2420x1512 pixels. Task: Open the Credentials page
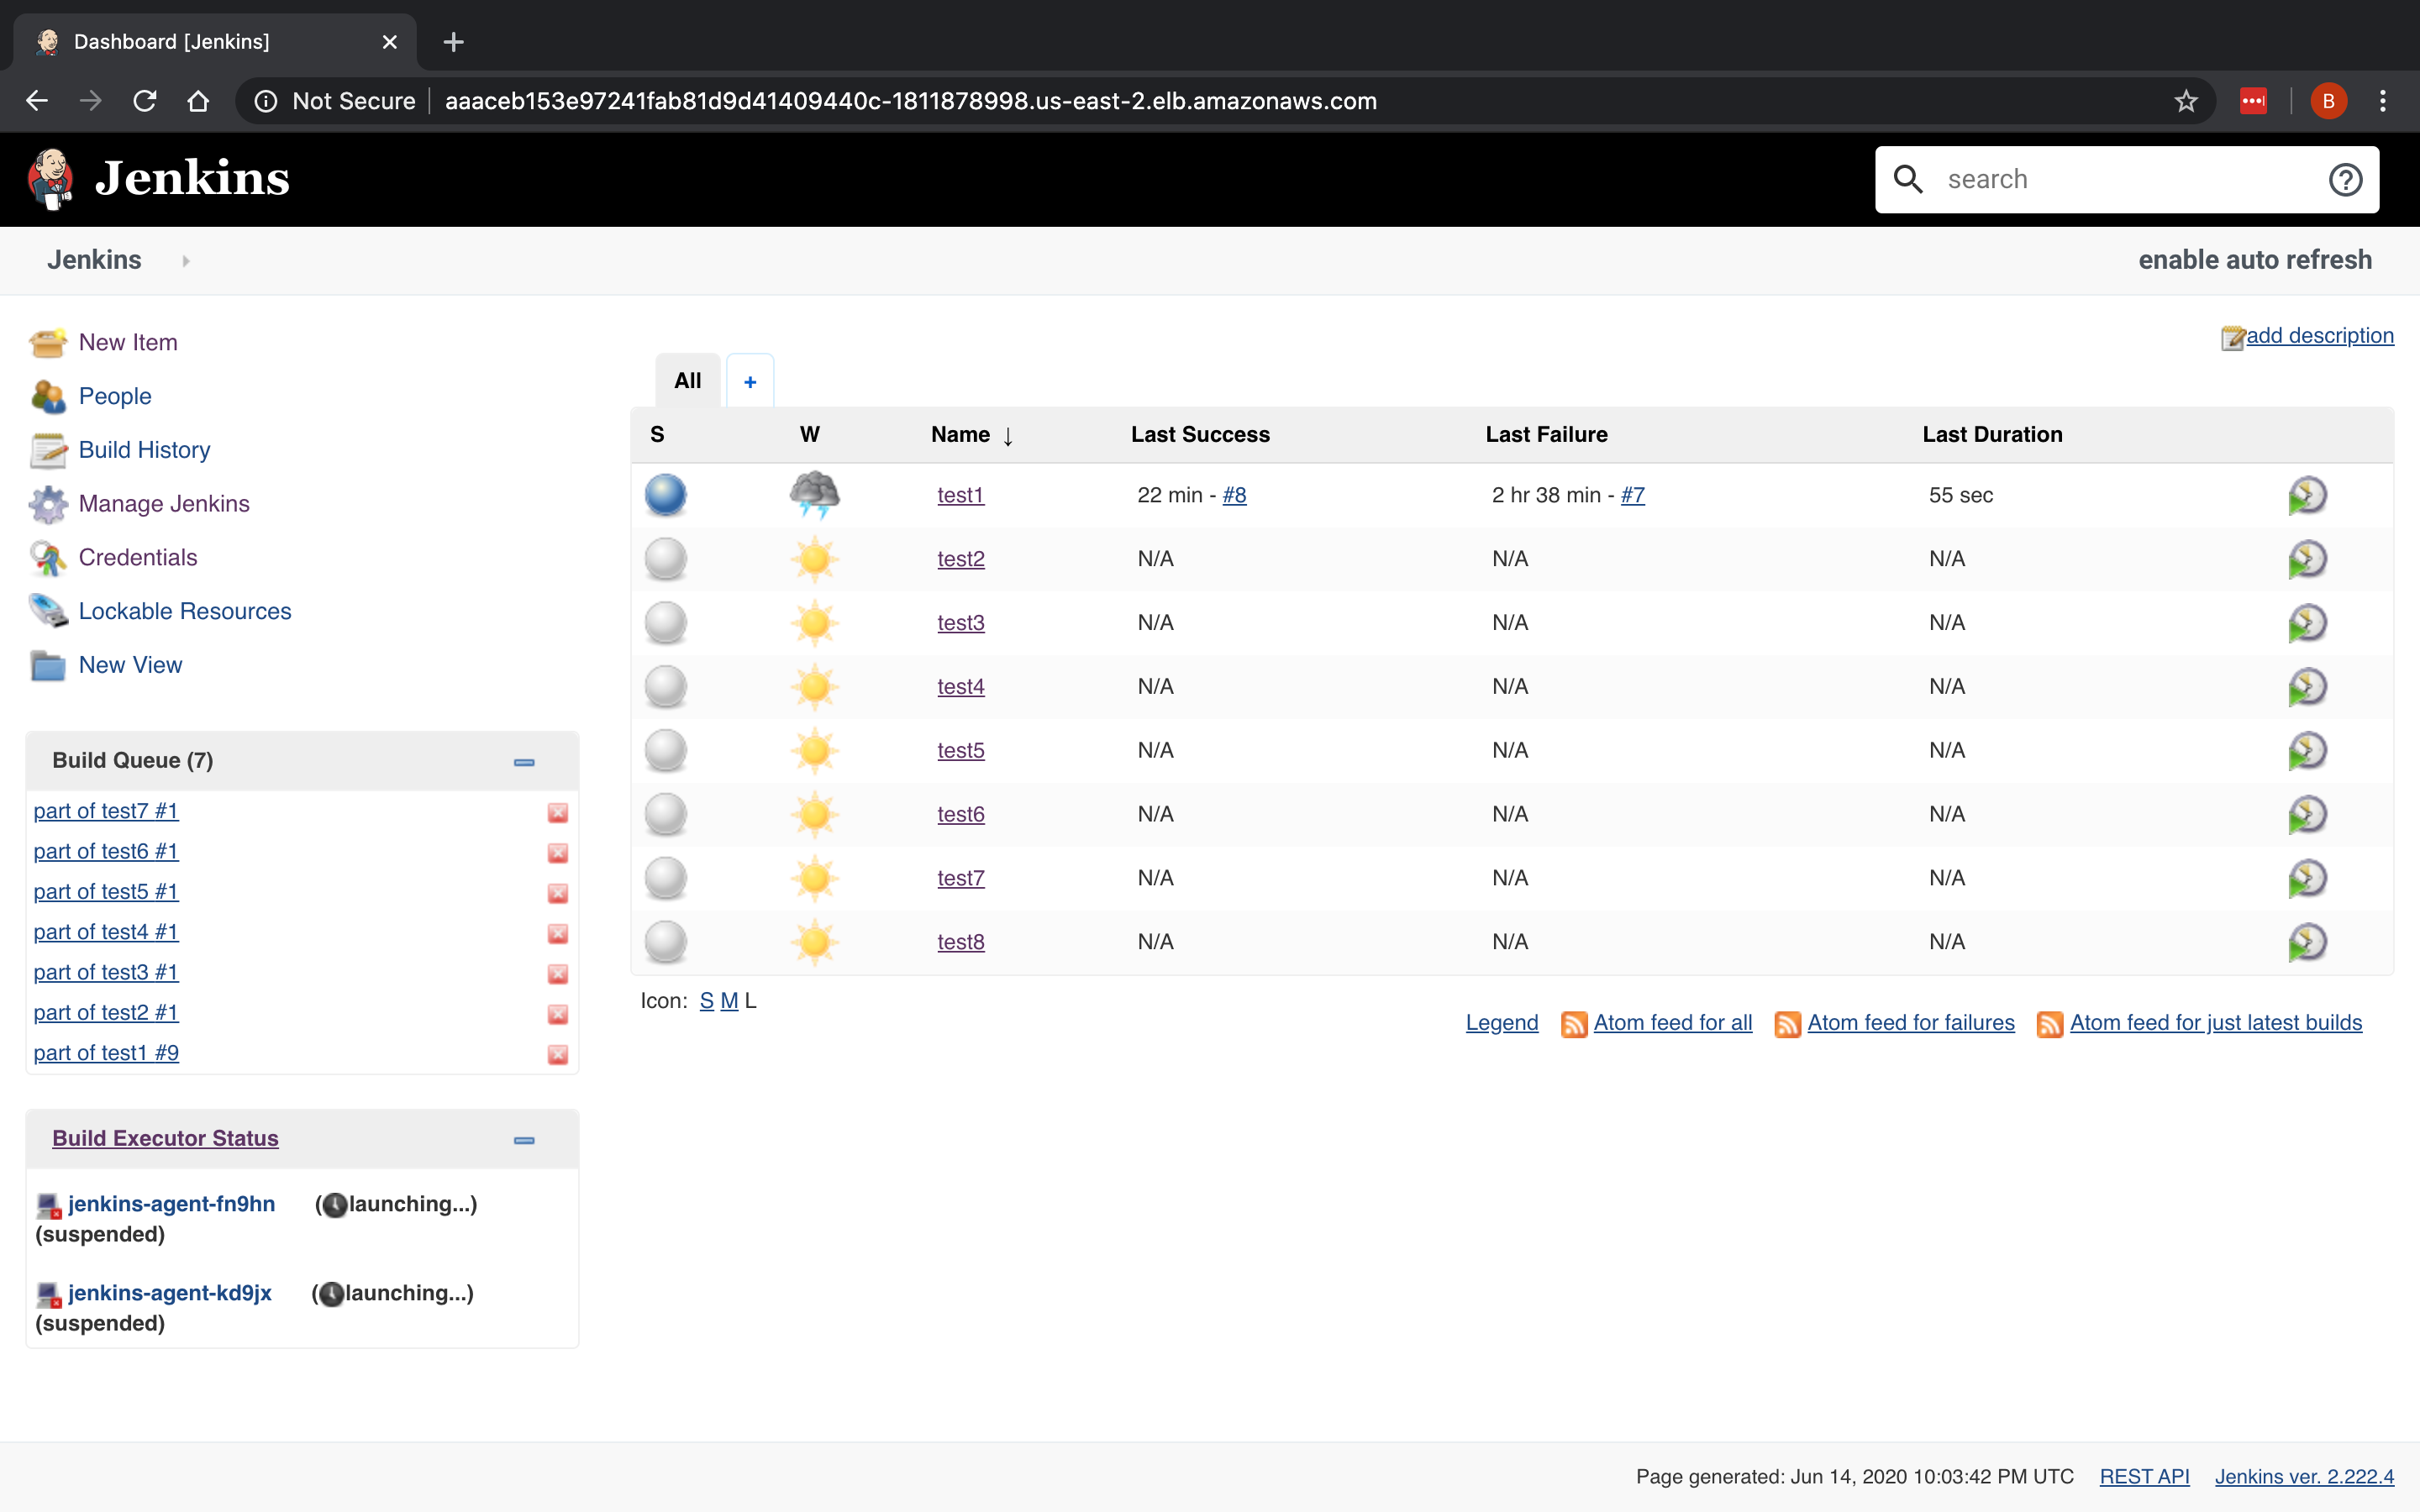click(138, 558)
